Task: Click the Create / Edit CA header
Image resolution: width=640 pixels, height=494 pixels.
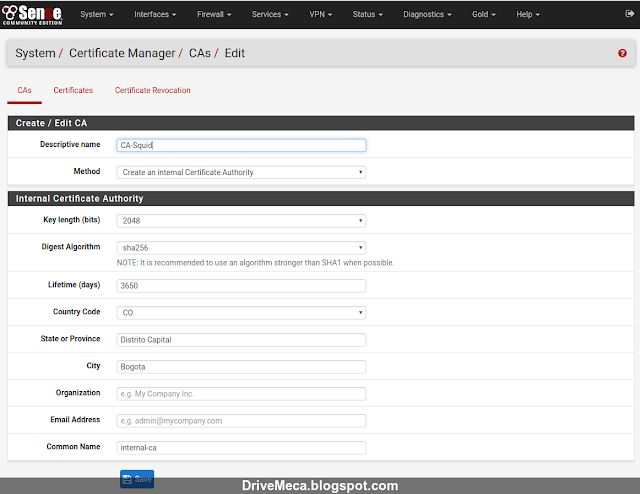Action: coord(321,123)
